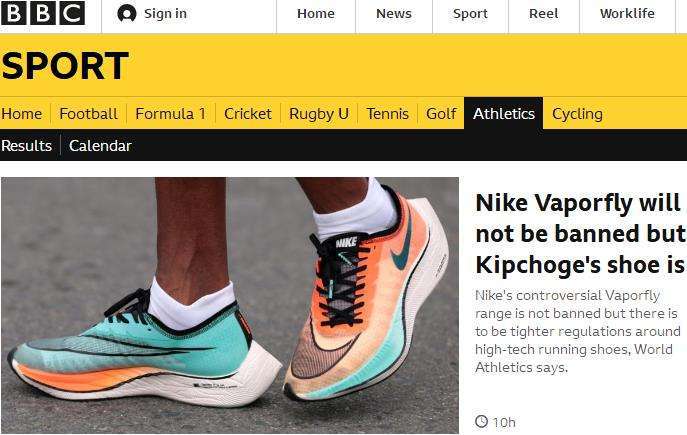Open the Nike running shoes article image

(x=230, y=305)
